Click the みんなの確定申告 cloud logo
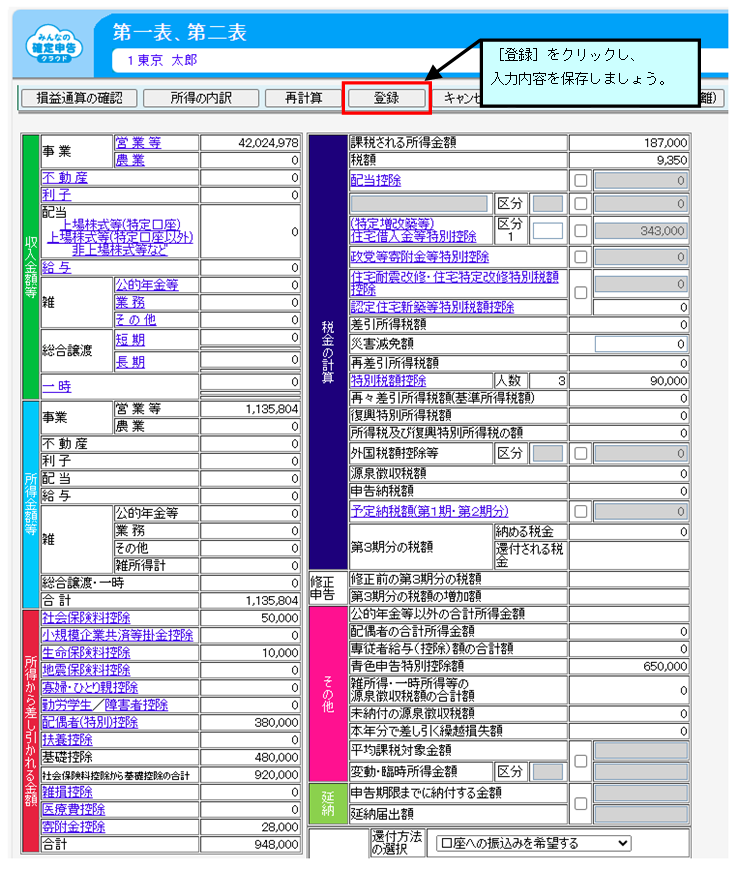The height and width of the screenshot is (871, 739). pyautogui.click(x=54, y=44)
